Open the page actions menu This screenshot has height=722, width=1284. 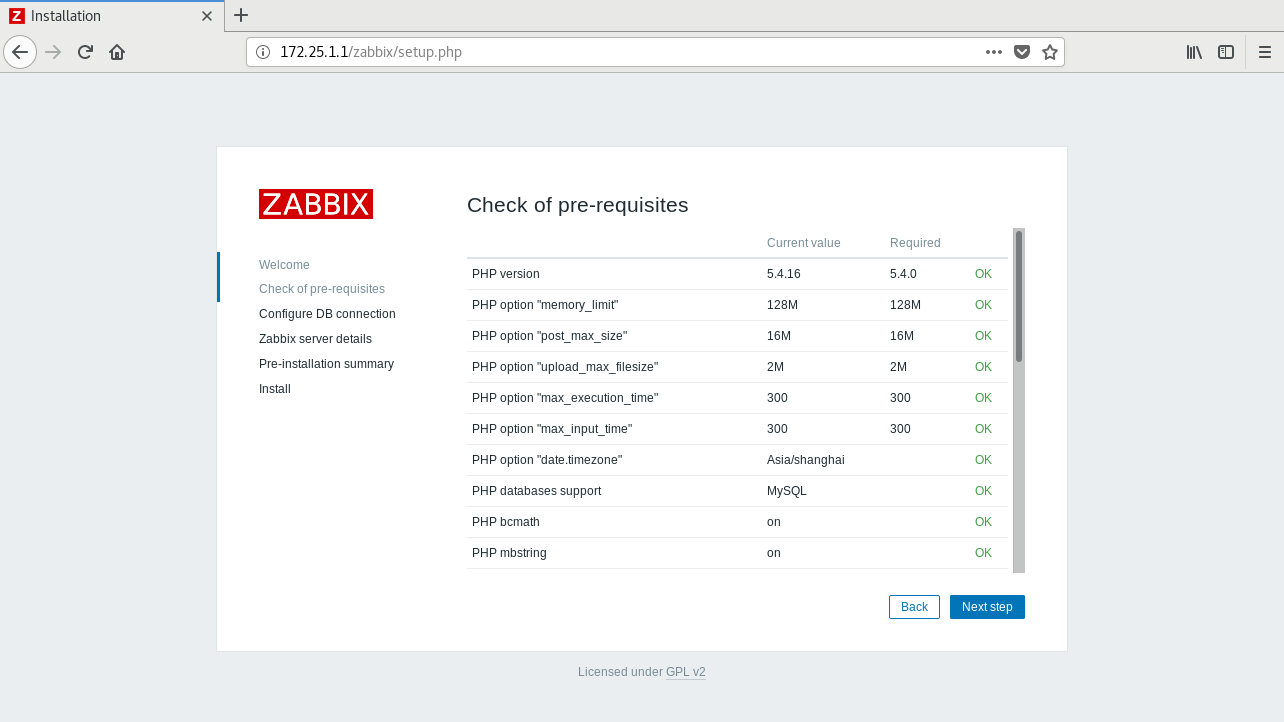click(993, 52)
